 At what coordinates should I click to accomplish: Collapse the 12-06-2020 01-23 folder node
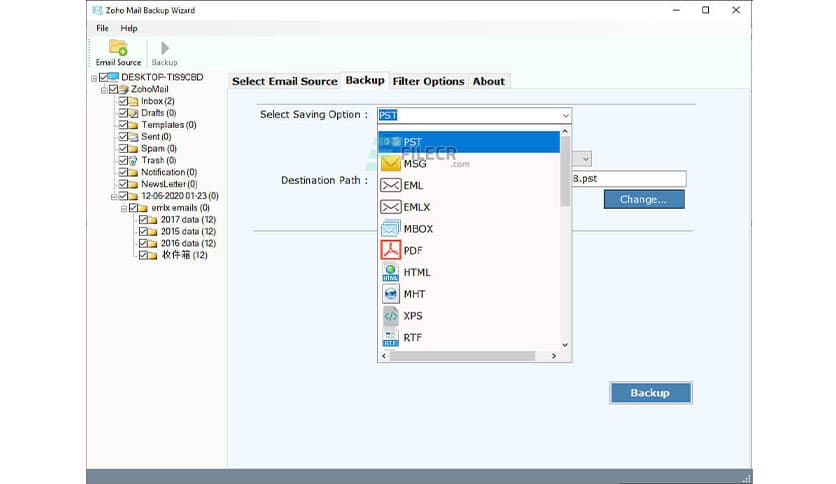(114, 197)
